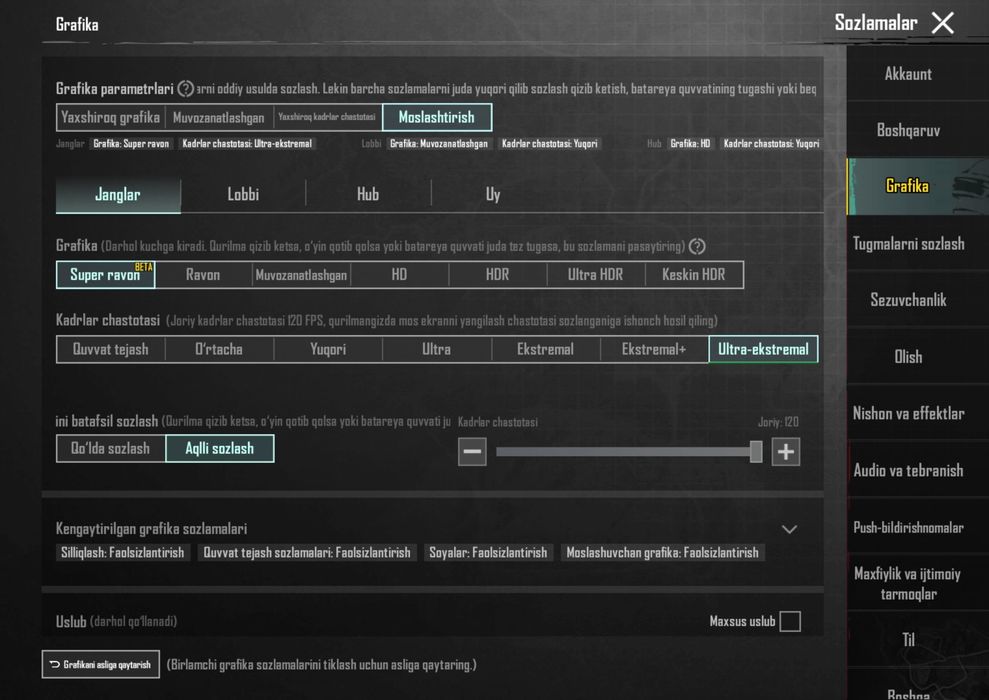Choose Ravon graphics quality
This screenshot has height=700, width=989.
(x=203, y=275)
